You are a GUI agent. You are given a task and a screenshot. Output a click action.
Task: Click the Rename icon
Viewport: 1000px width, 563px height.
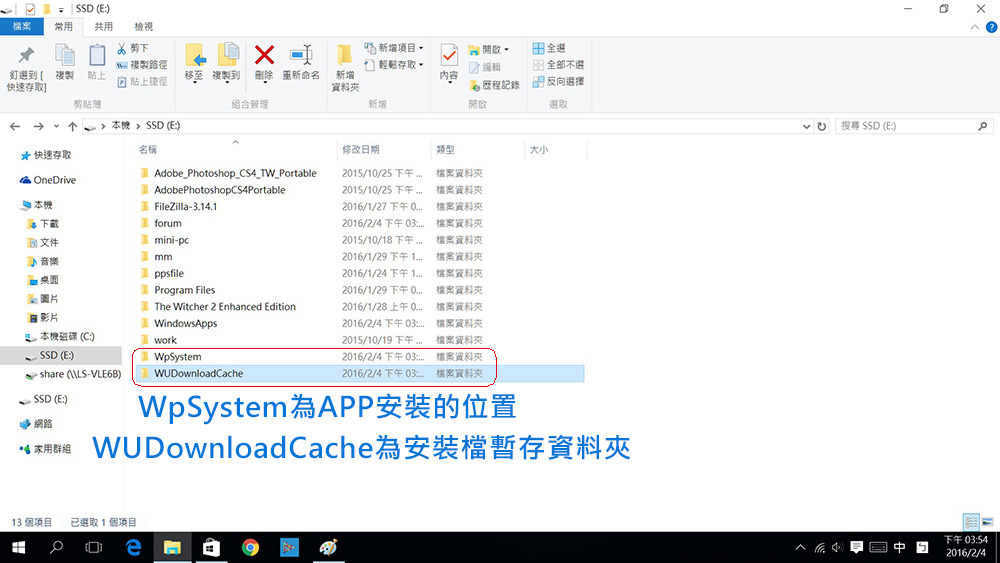tap(301, 55)
